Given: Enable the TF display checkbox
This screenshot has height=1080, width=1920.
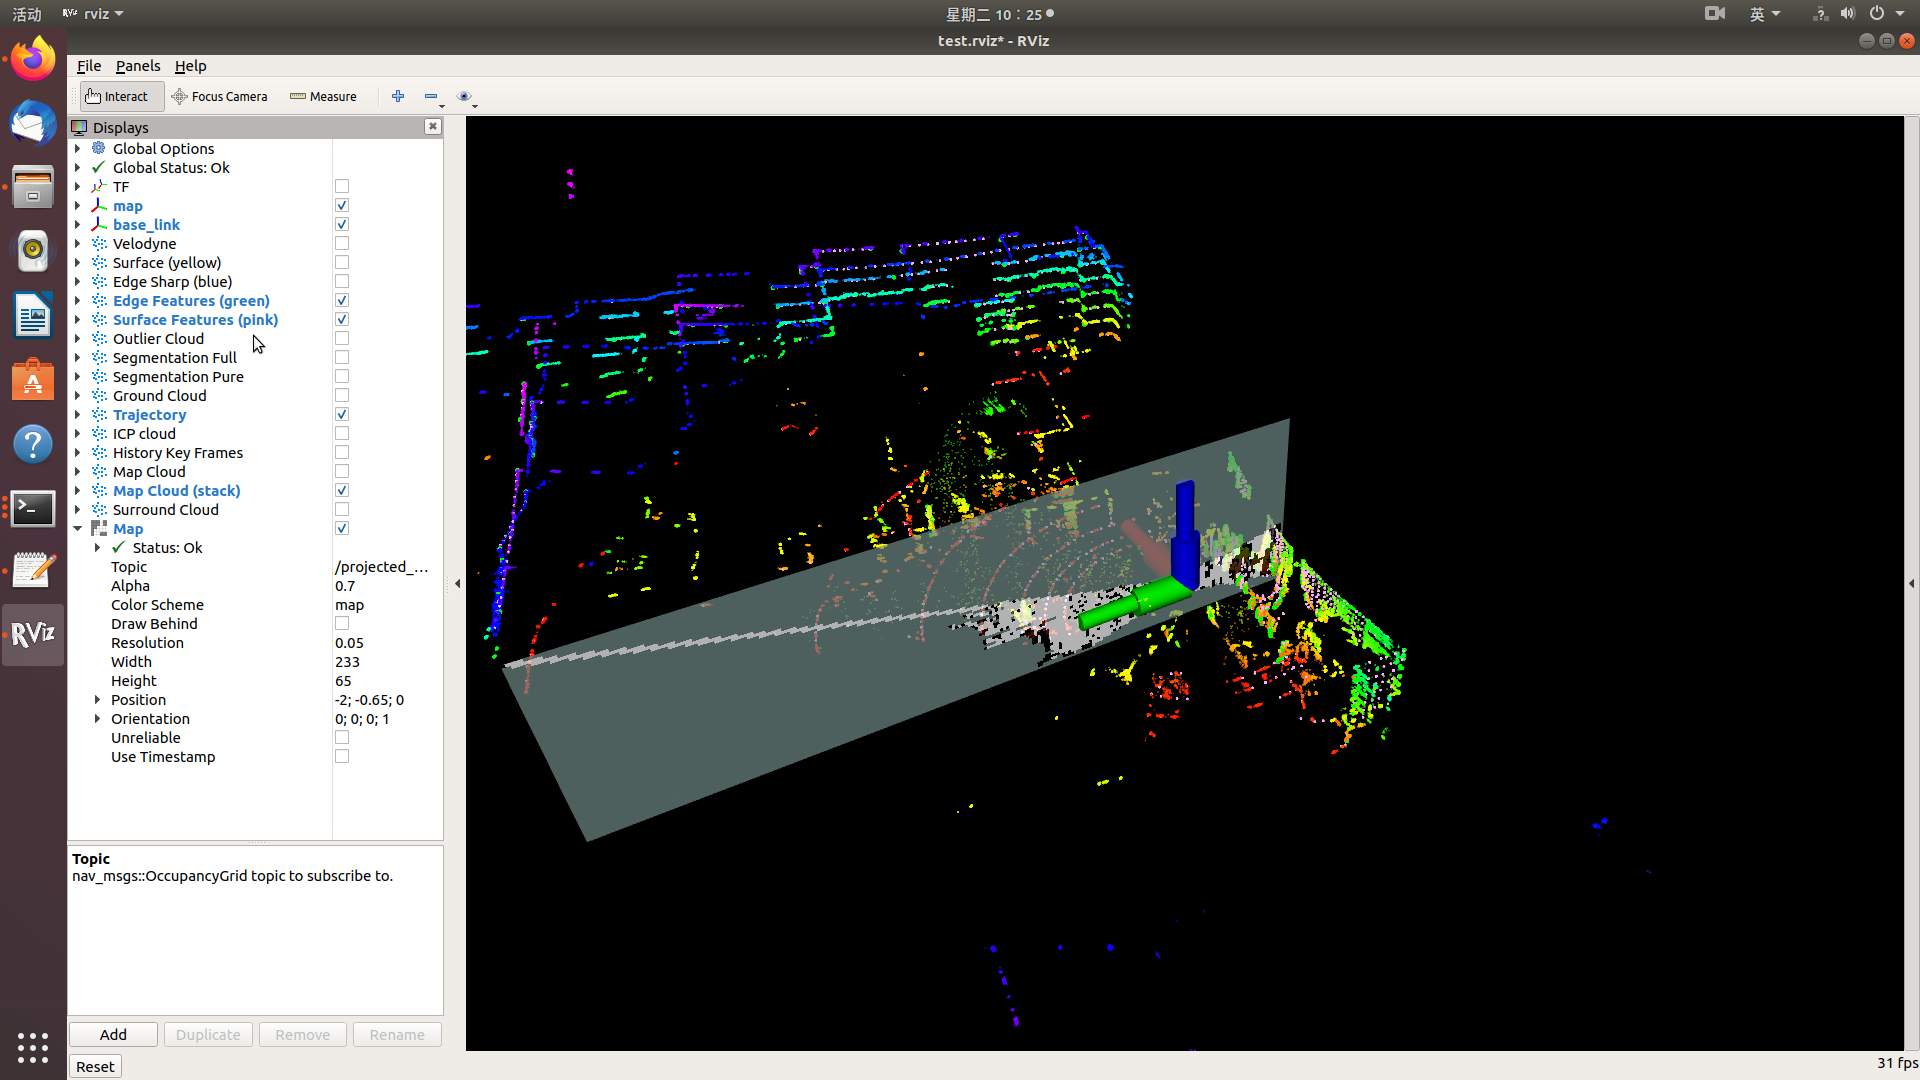Looking at the screenshot, I should tap(342, 187).
